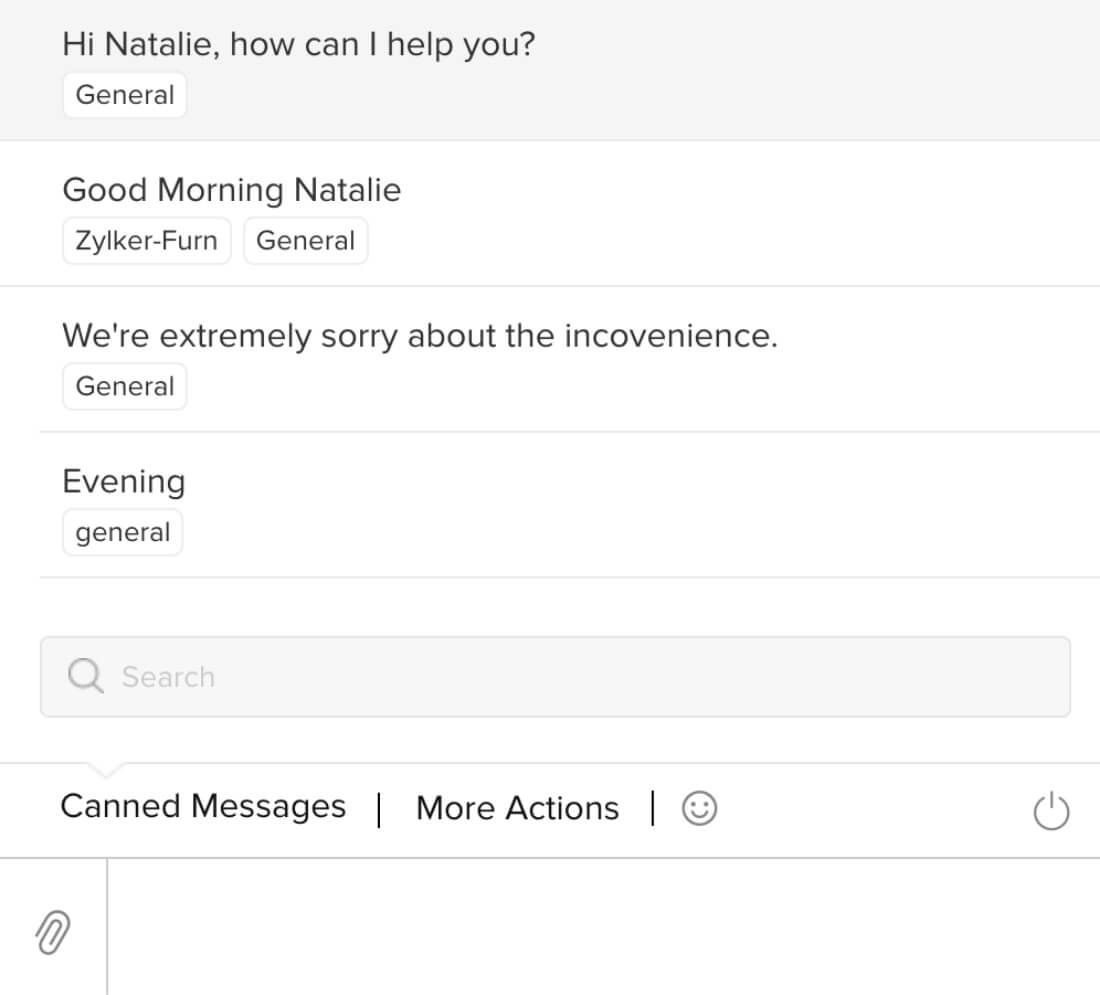Attach a file using the paperclip icon
This screenshot has width=1100, height=995.
point(53,933)
